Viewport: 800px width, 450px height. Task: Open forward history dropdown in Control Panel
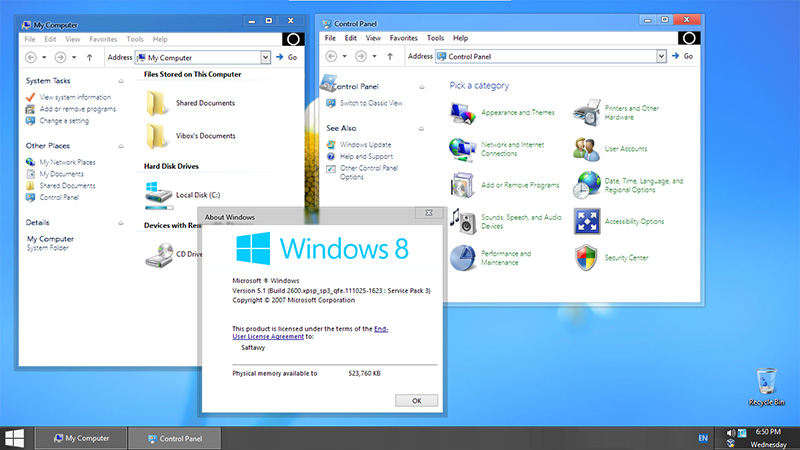(374, 56)
